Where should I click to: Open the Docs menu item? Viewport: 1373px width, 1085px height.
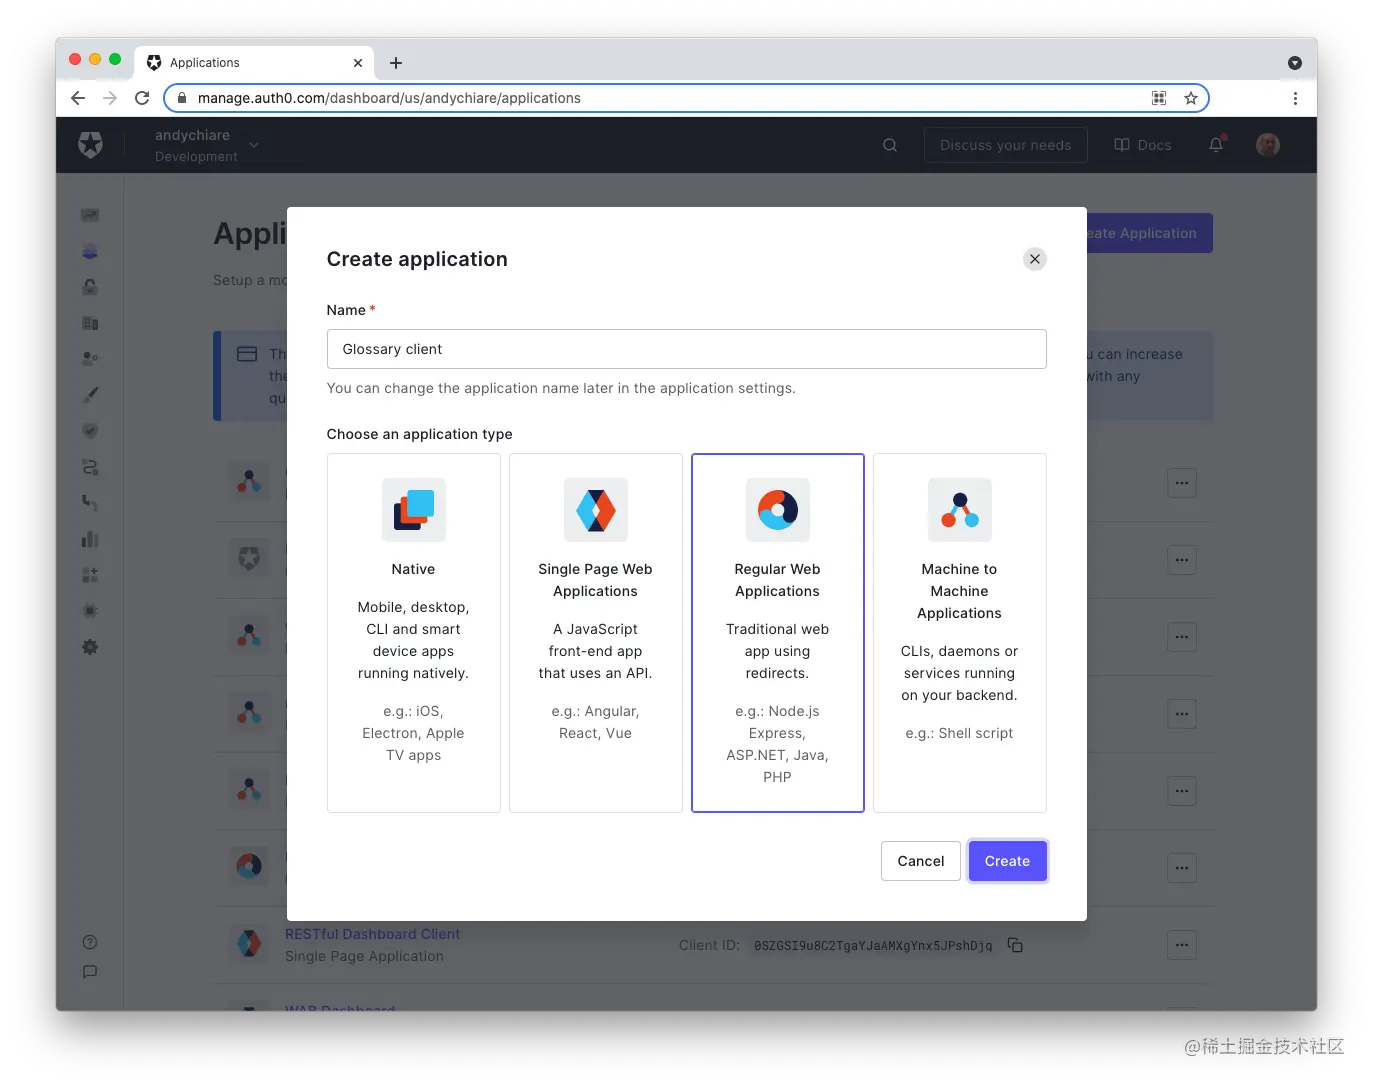click(1142, 144)
